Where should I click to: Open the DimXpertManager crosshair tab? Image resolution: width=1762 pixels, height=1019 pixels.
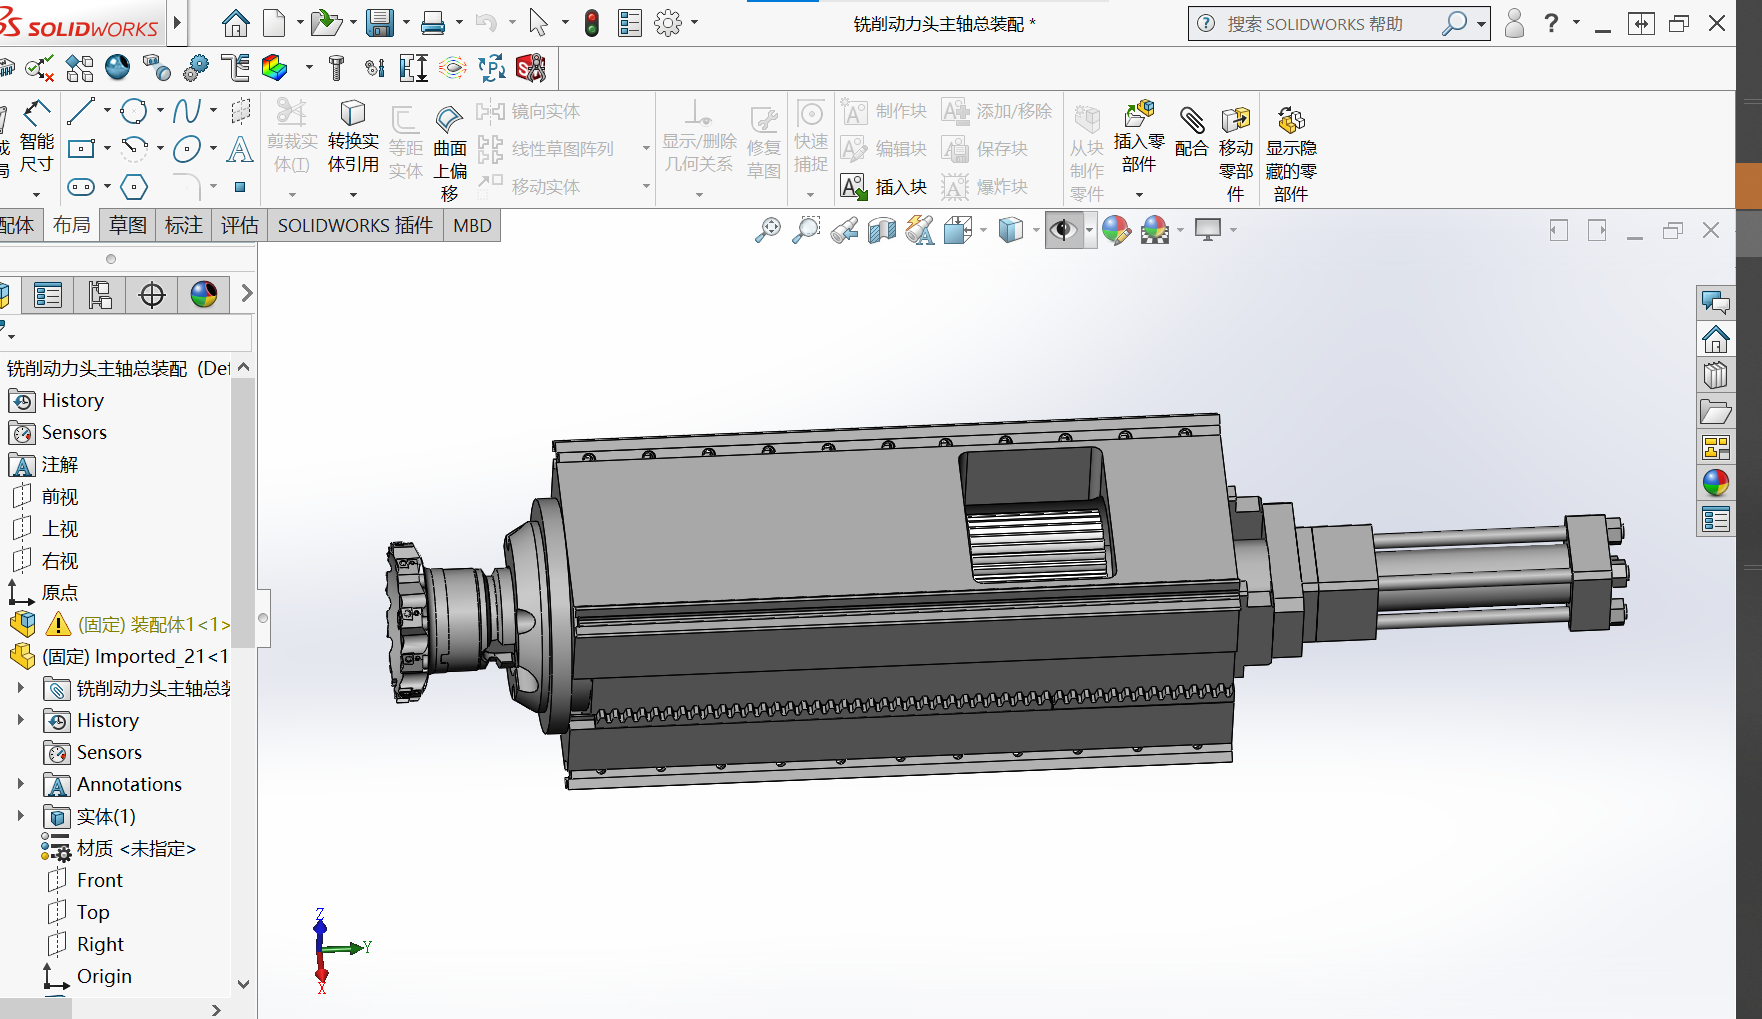point(152,295)
